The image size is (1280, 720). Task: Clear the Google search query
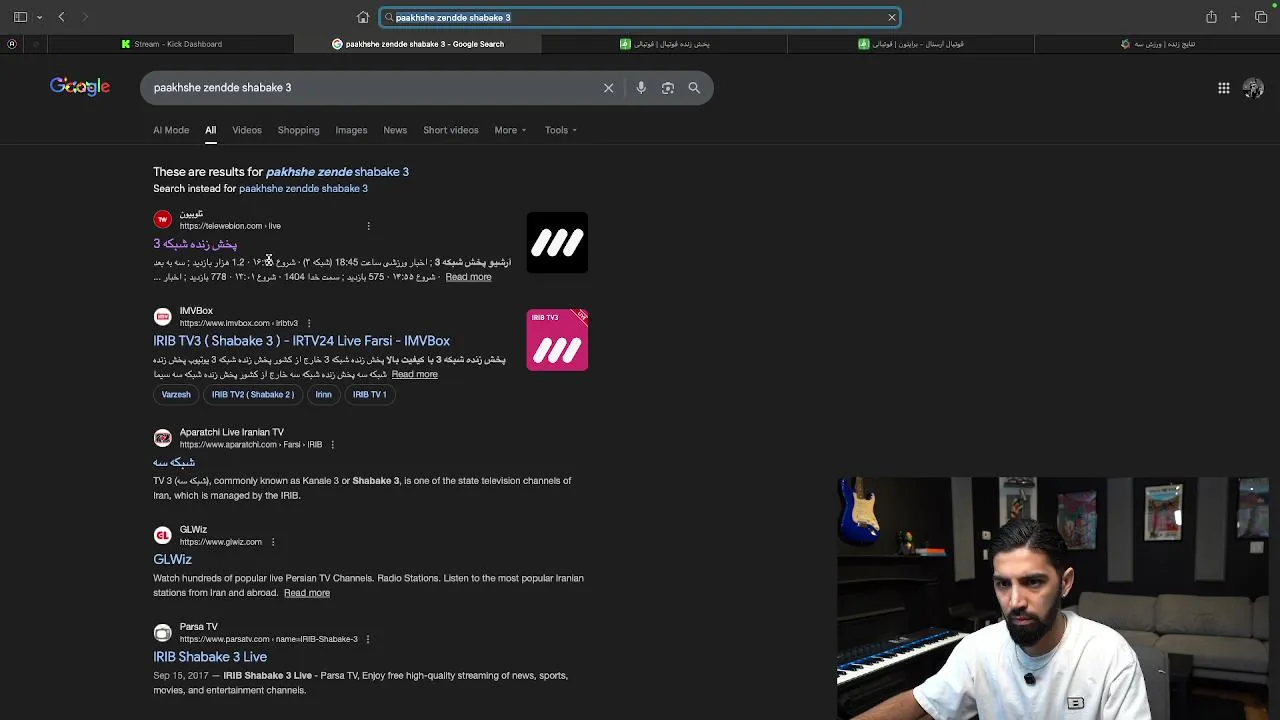(608, 88)
